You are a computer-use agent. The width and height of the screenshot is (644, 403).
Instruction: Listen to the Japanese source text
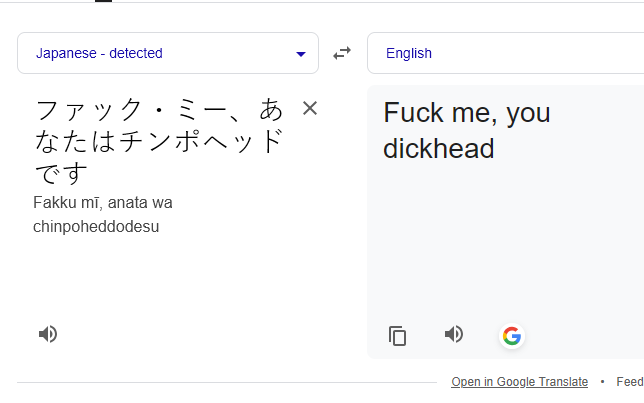[48, 334]
